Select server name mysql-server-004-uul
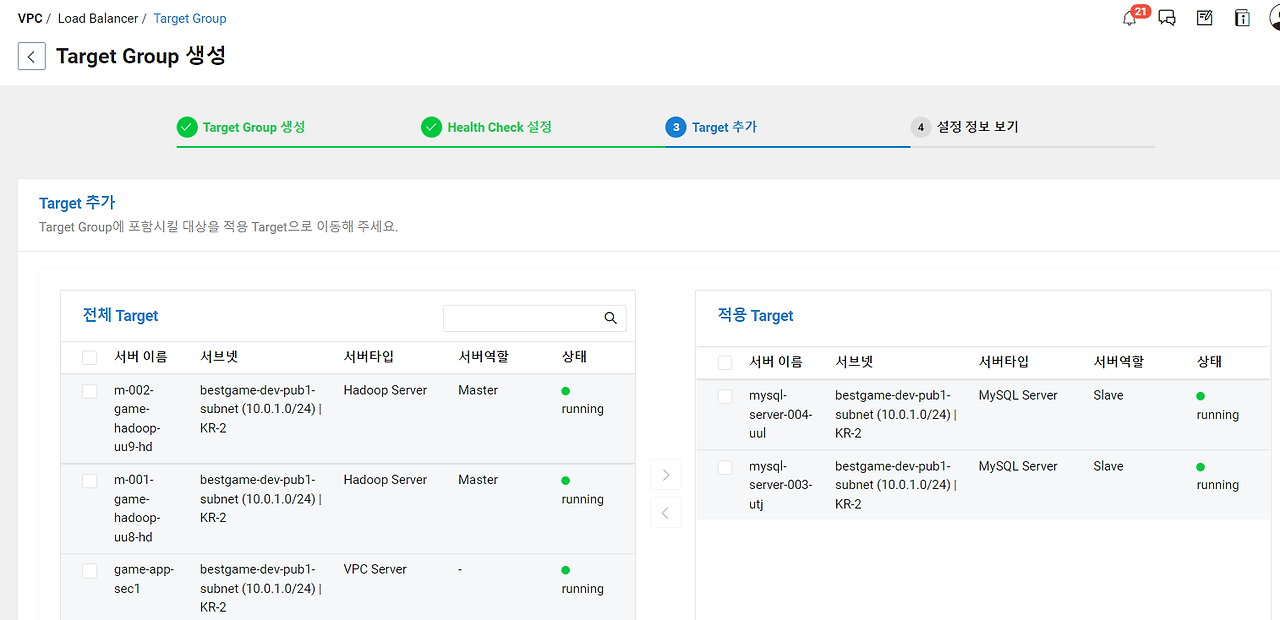The image size is (1280, 620). click(x=781, y=414)
